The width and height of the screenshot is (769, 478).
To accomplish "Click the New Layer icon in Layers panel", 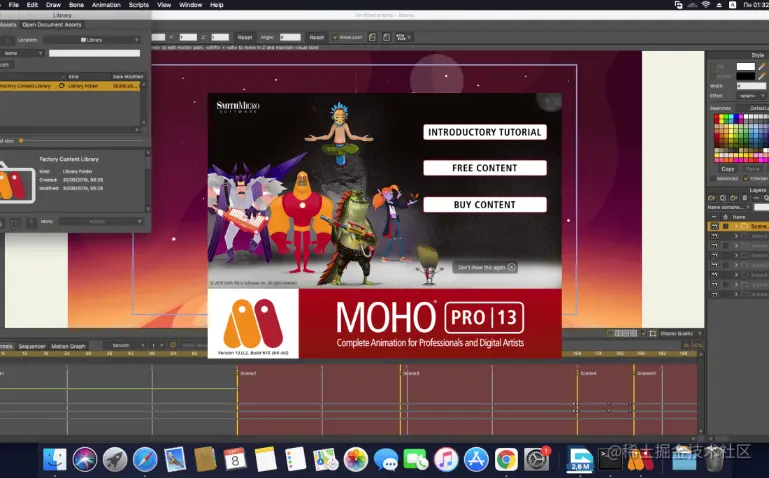I will click(x=712, y=198).
